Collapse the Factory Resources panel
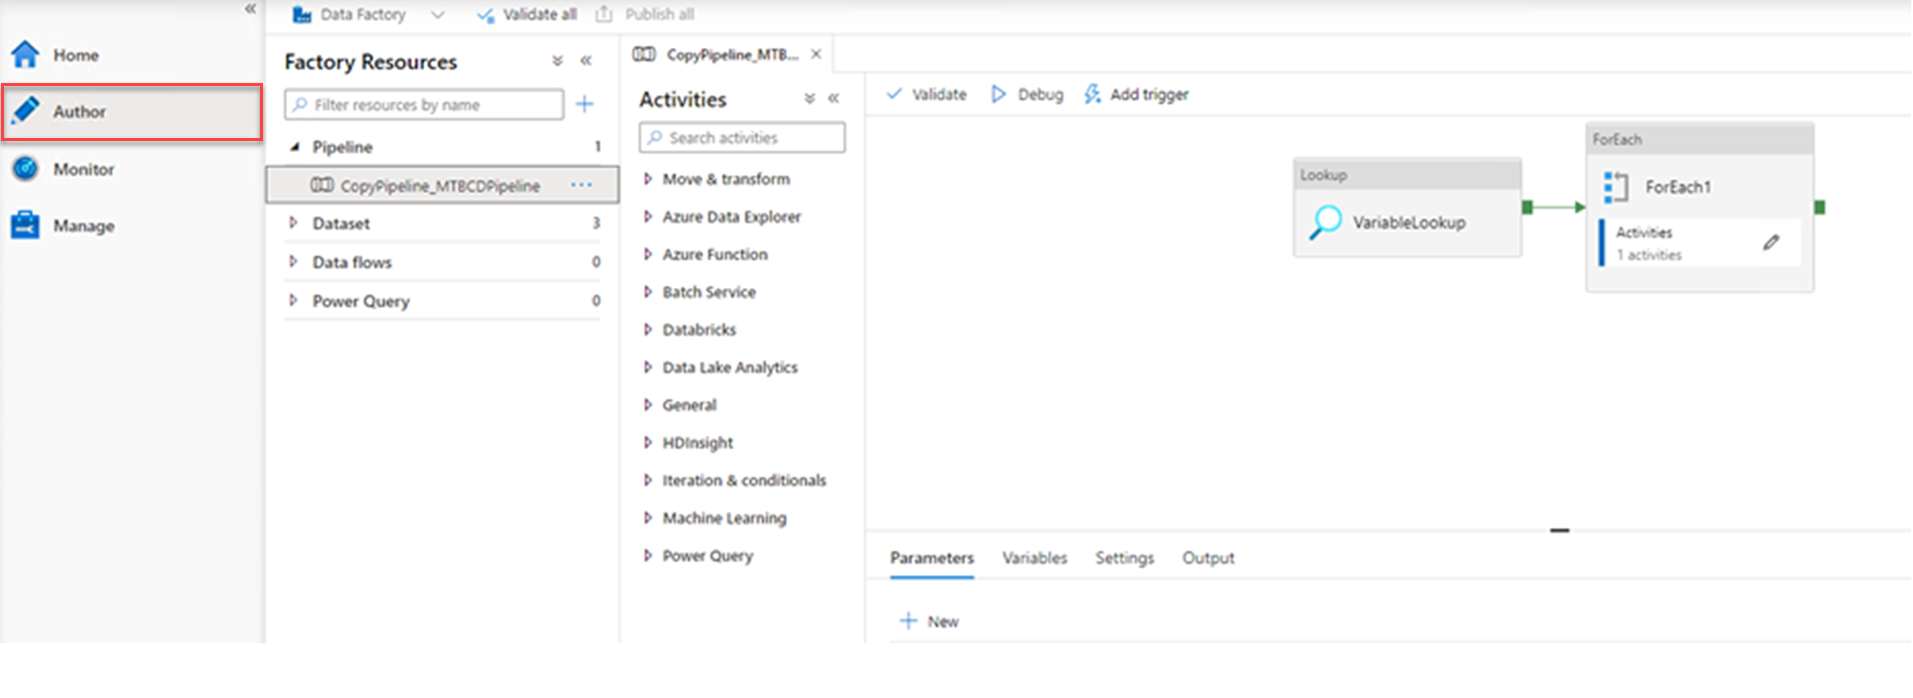 pyautogui.click(x=586, y=61)
